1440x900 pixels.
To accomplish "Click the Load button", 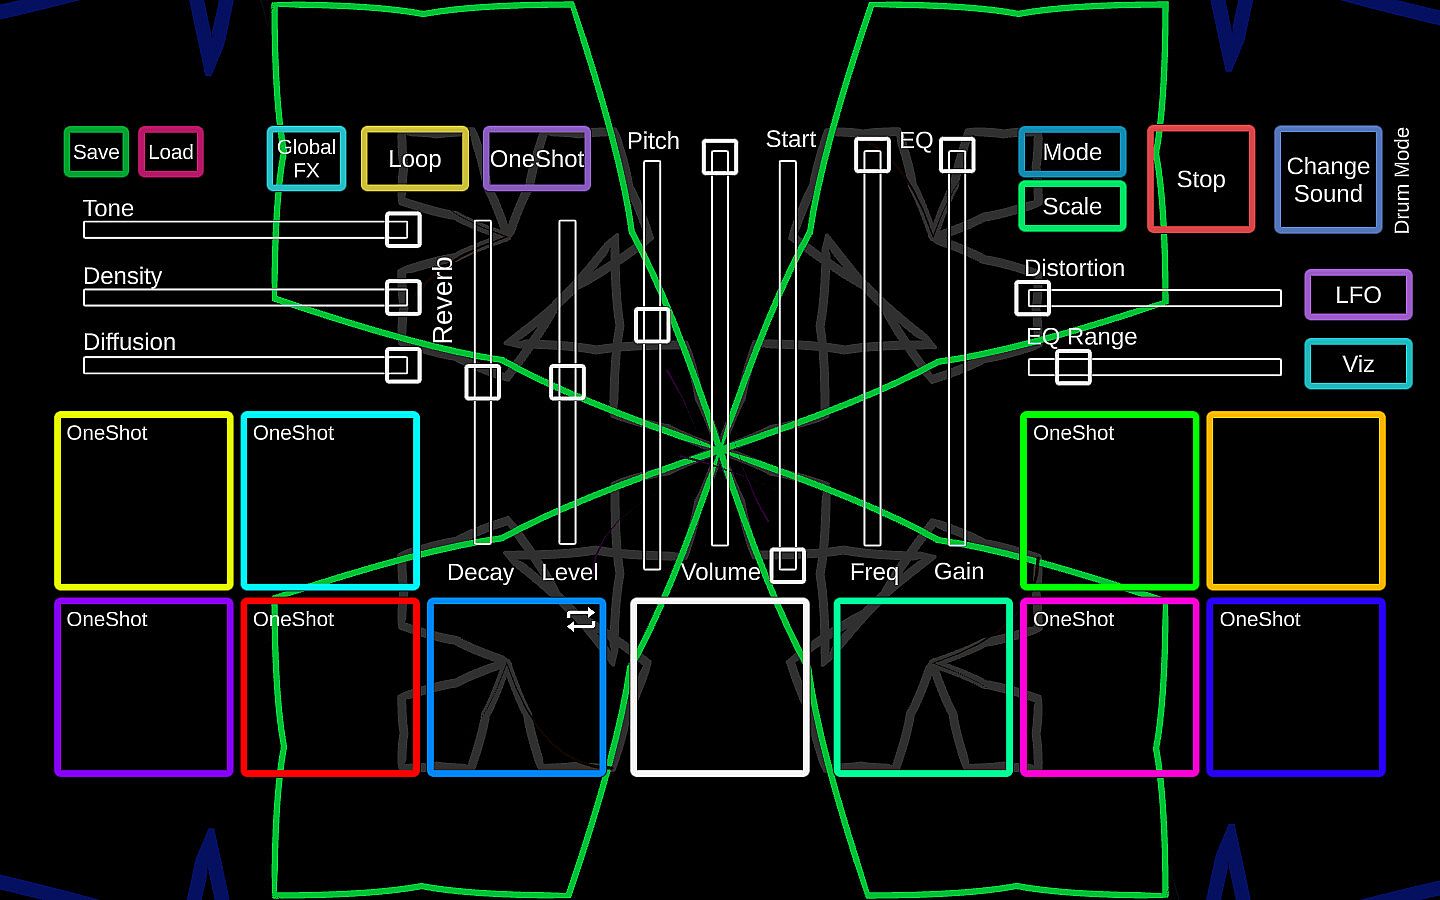I will [x=171, y=152].
